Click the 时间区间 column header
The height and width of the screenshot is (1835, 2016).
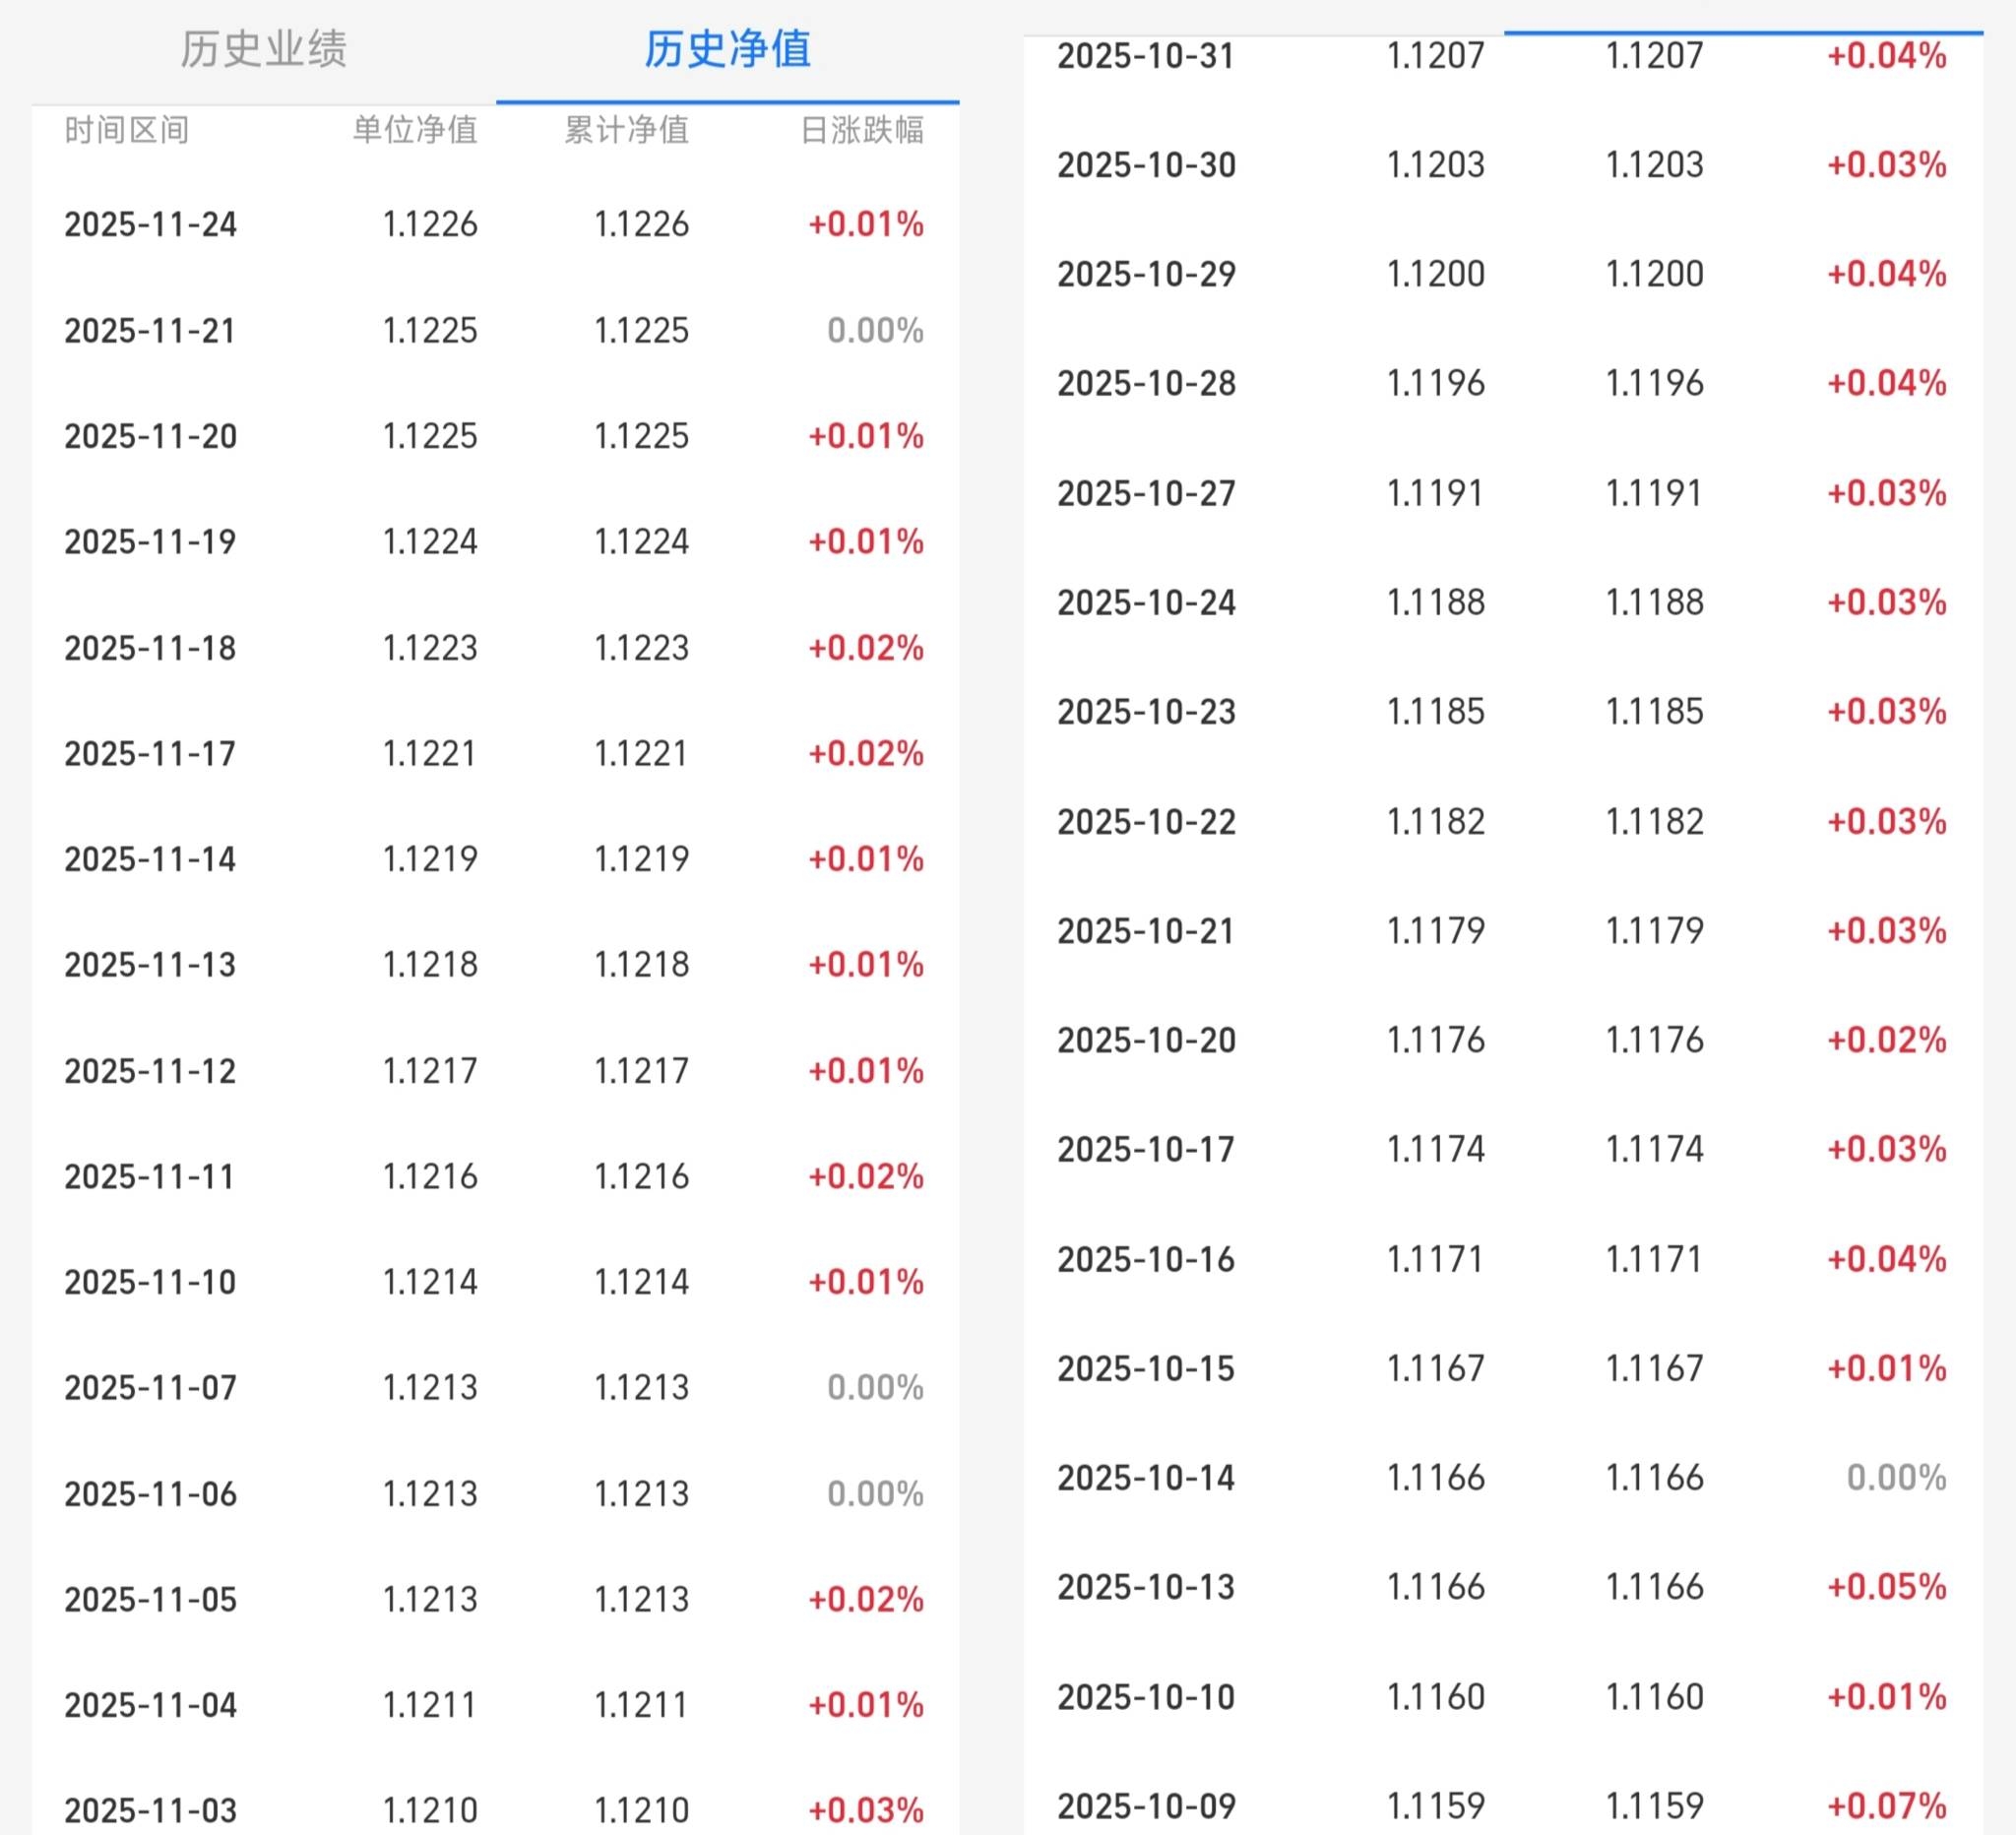click(127, 130)
